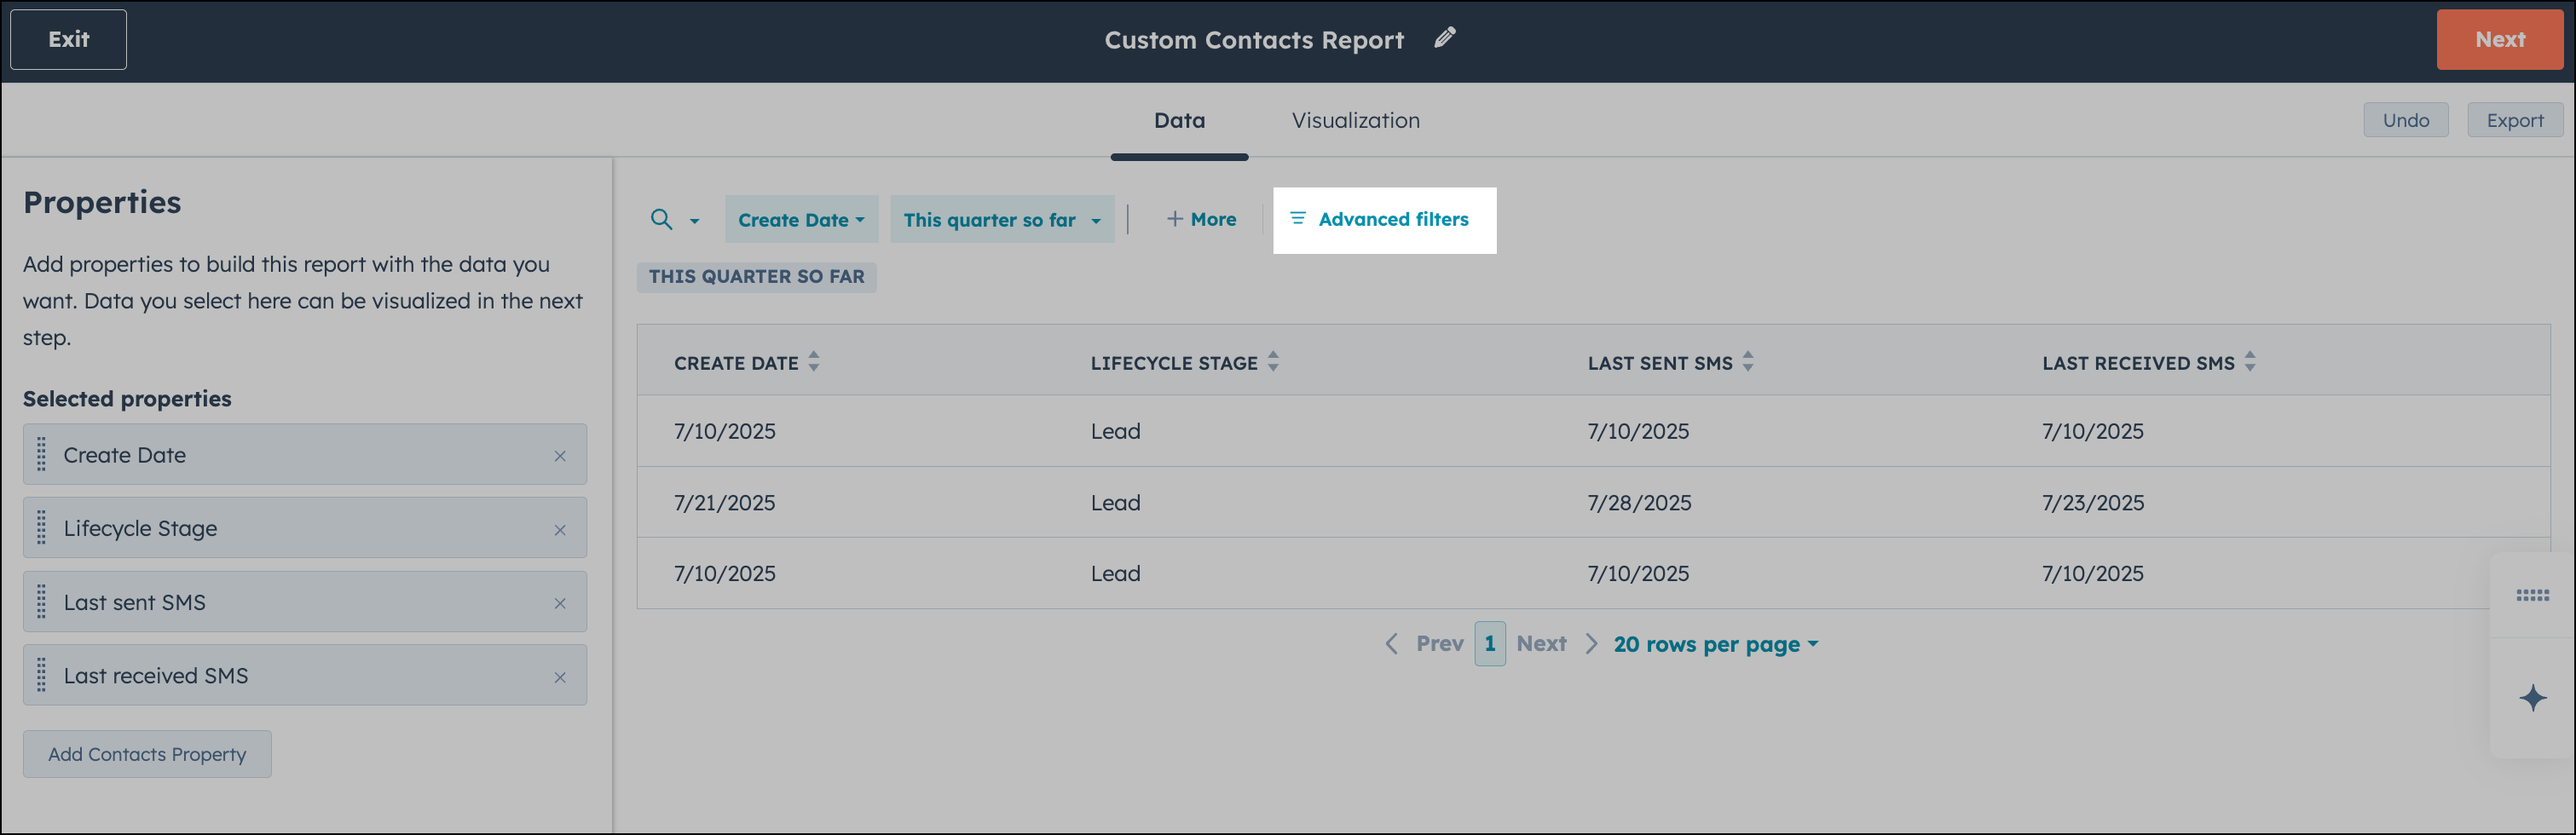
Task: Open the Create Date filter dropdown
Action: pyautogui.click(x=801, y=219)
